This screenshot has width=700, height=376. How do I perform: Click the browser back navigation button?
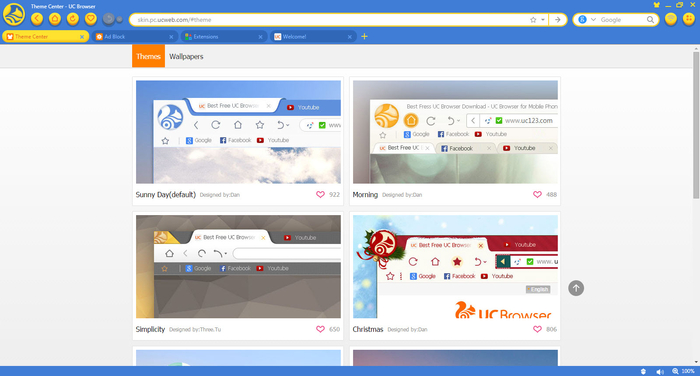point(37,19)
